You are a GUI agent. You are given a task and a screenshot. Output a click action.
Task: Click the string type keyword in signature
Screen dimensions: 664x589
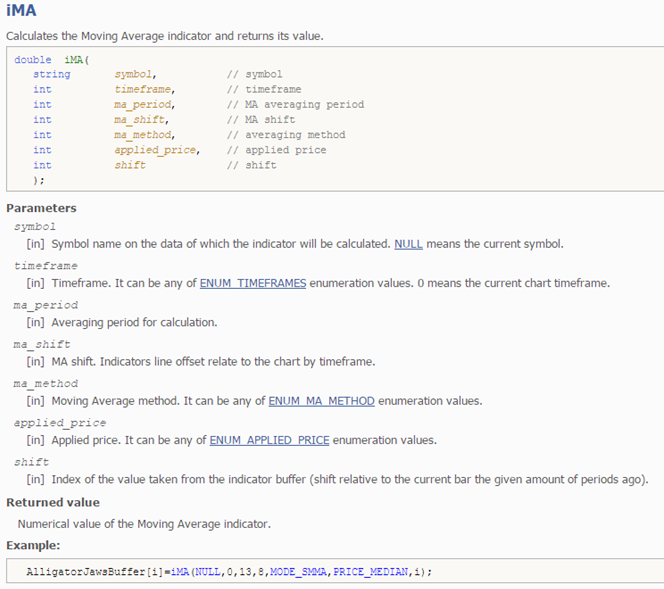click(x=51, y=75)
